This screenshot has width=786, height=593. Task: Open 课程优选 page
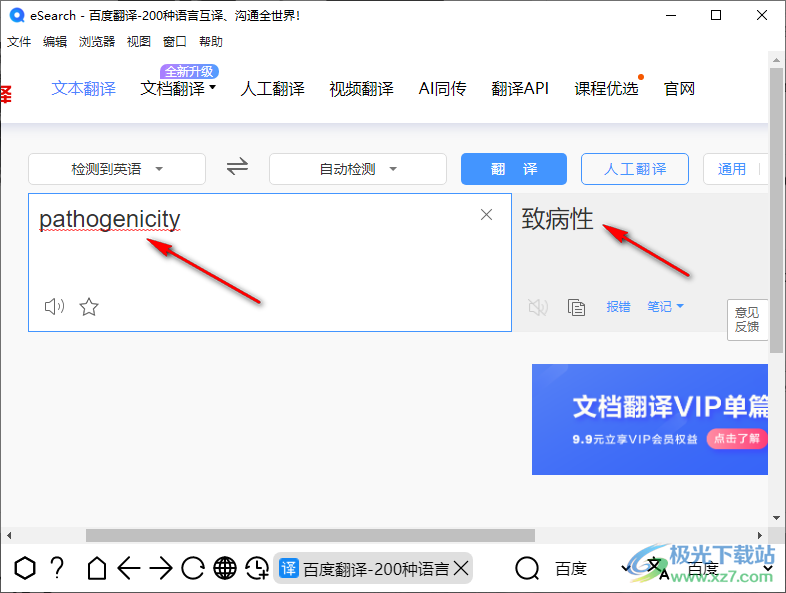pyautogui.click(x=607, y=89)
